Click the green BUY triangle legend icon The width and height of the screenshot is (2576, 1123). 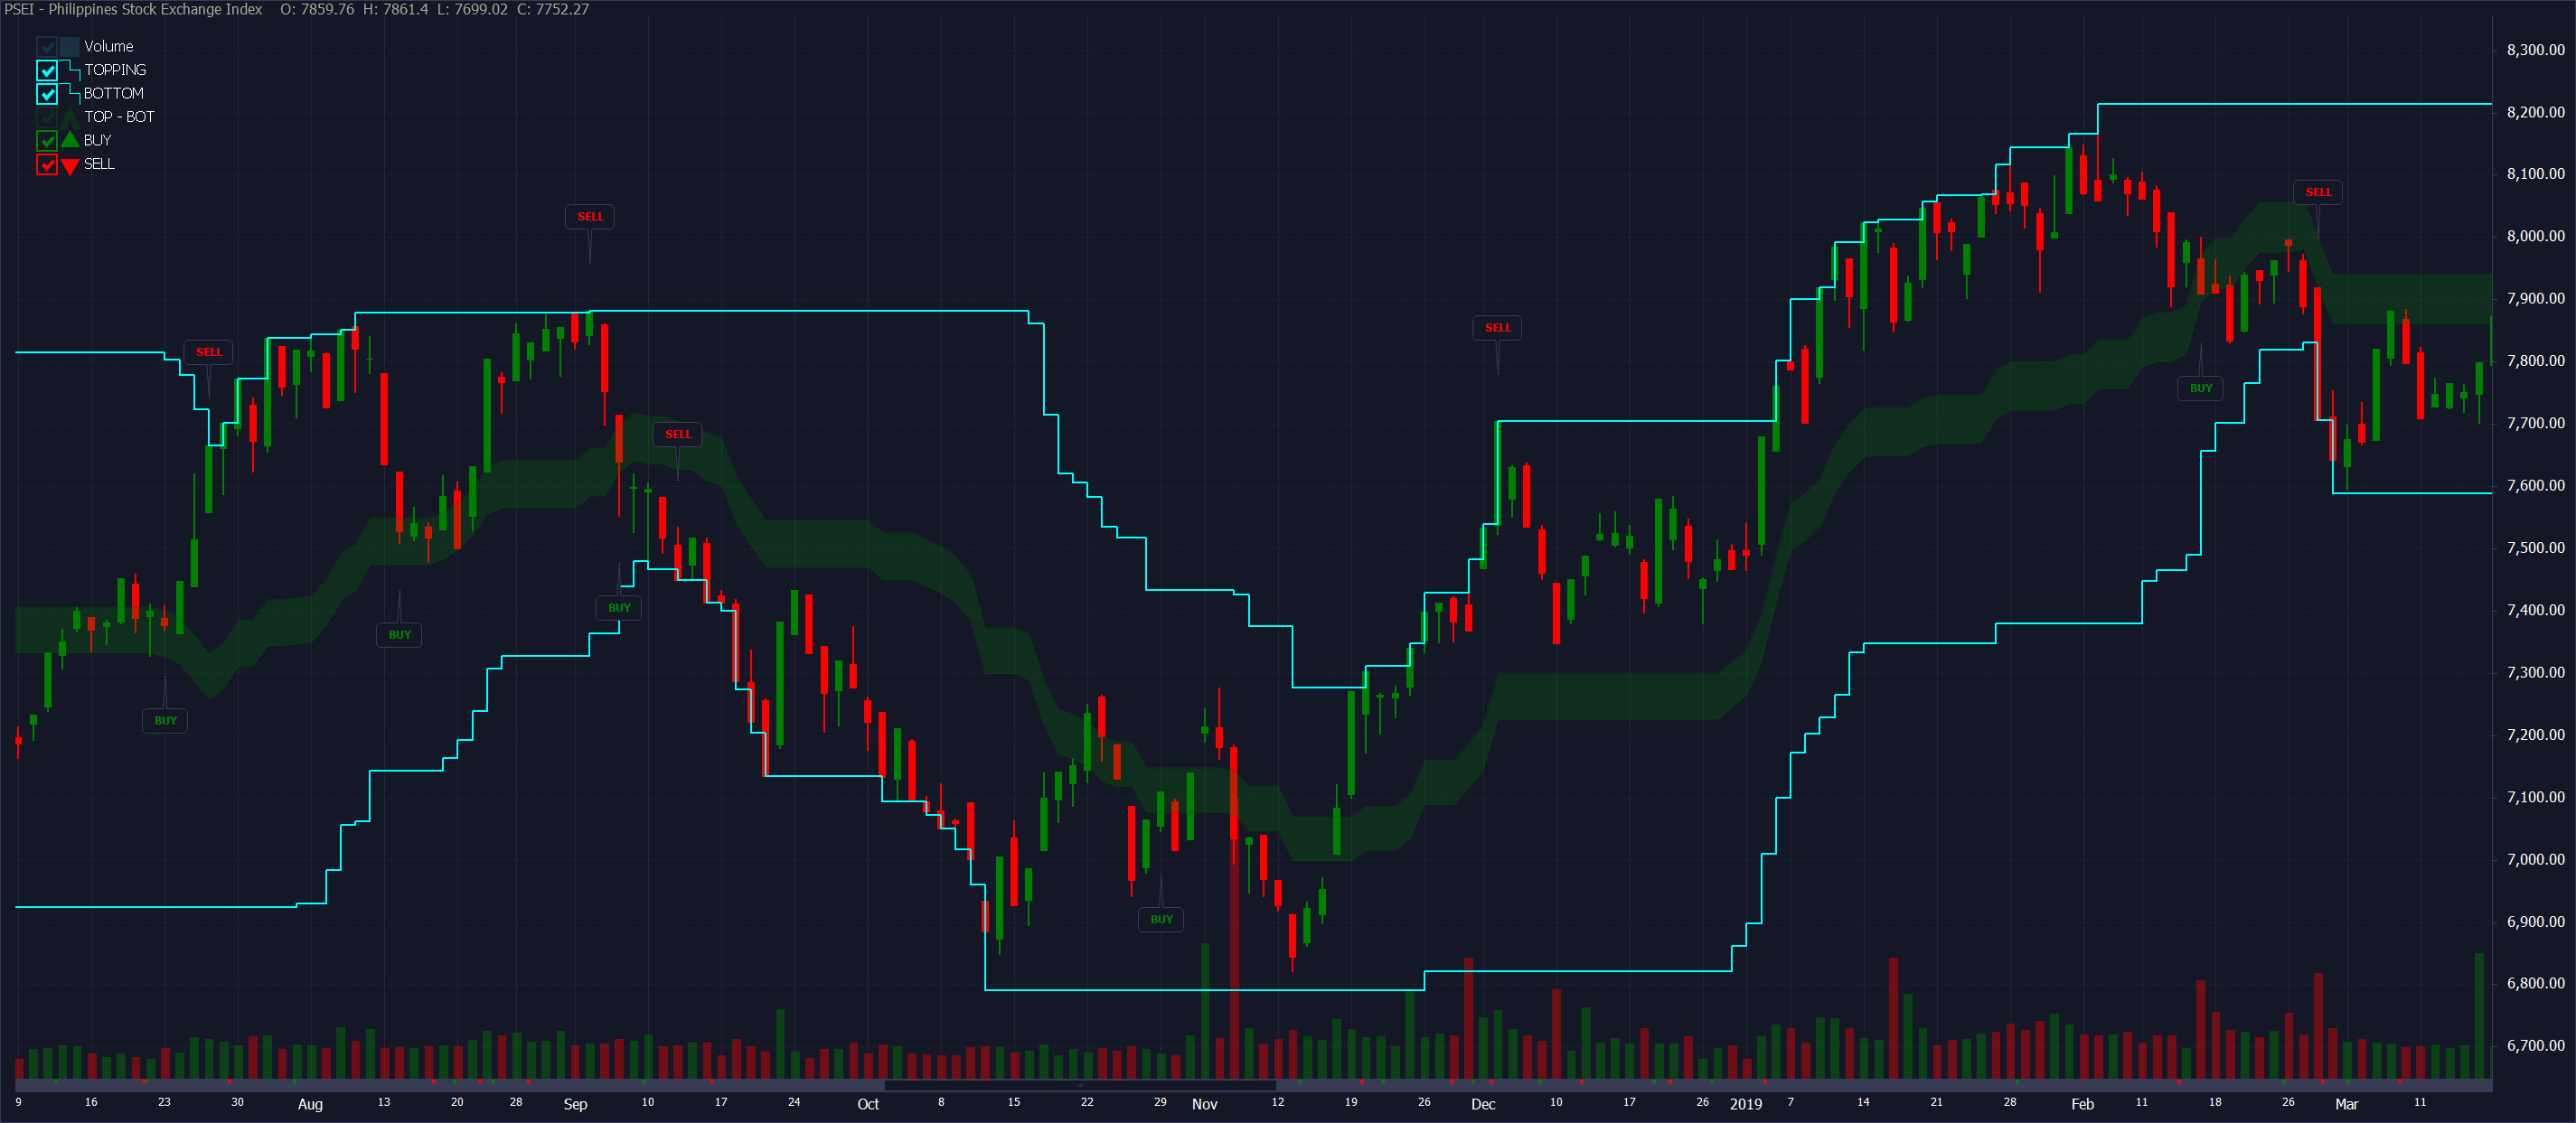point(70,140)
